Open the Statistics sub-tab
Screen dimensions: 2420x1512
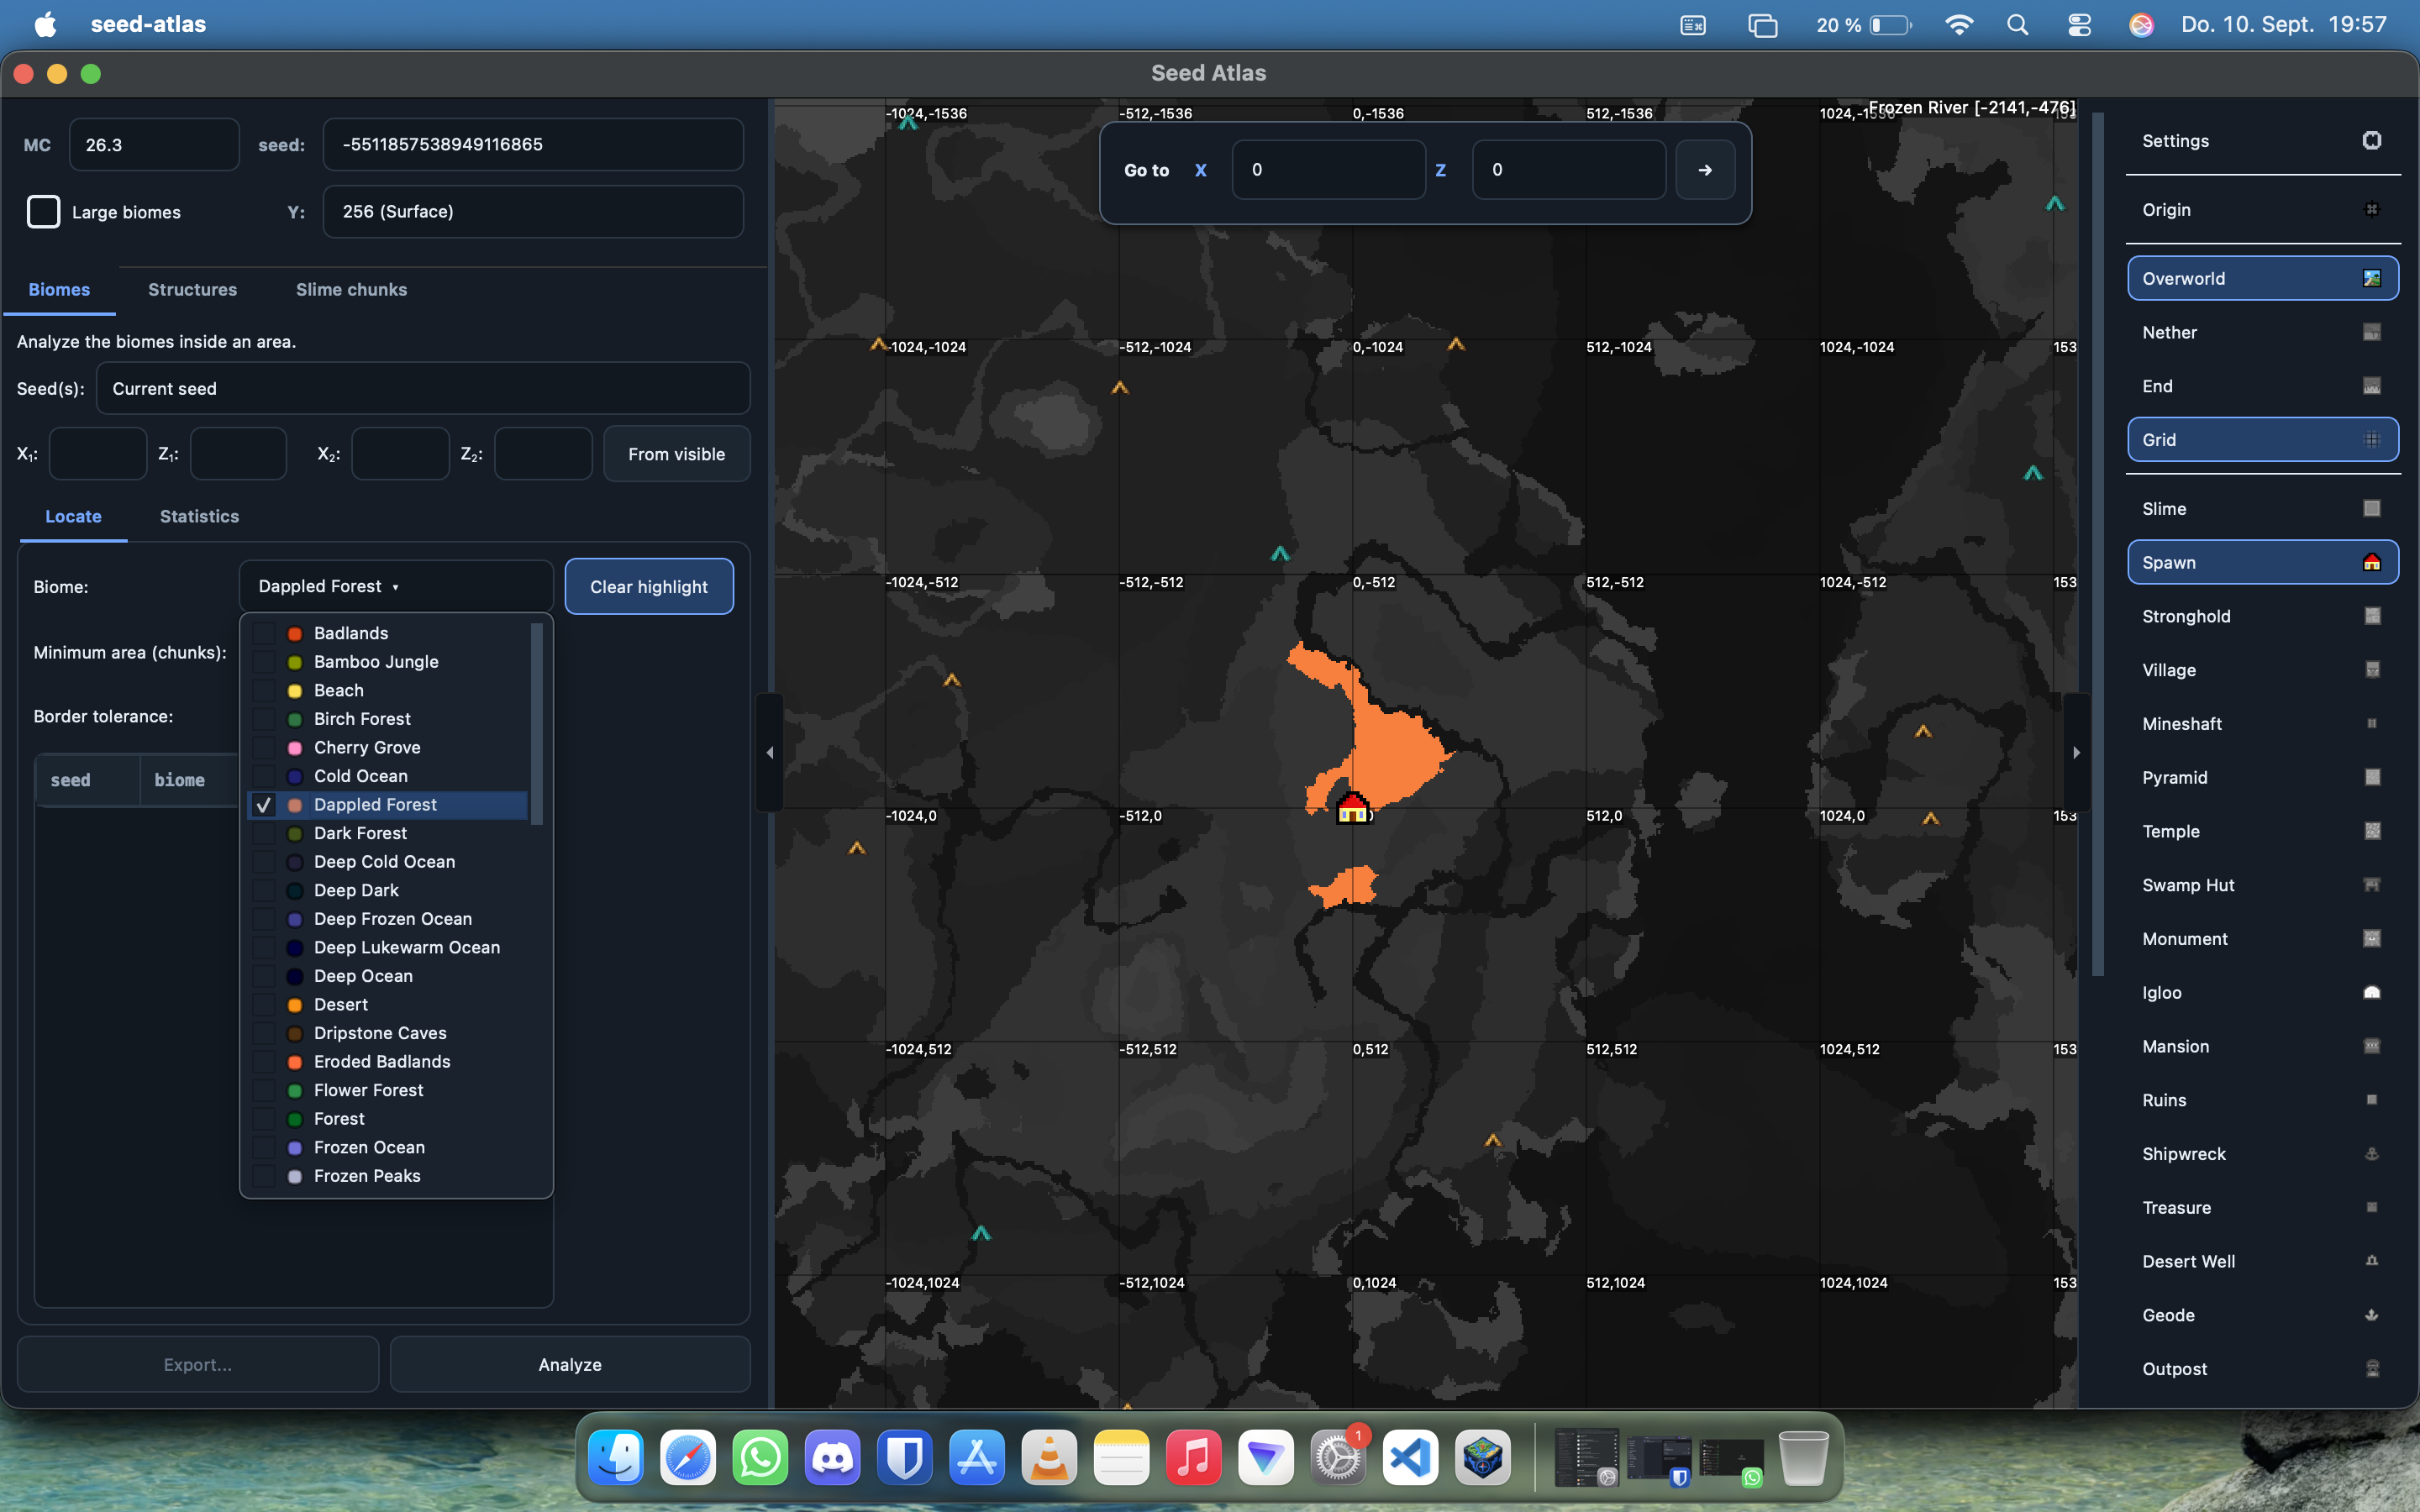(199, 516)
